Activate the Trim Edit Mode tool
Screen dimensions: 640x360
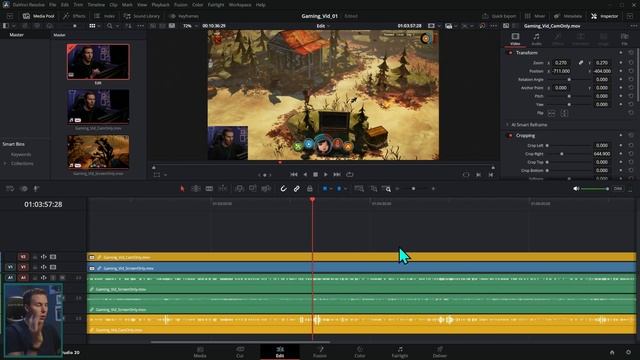tap(196, 189)
